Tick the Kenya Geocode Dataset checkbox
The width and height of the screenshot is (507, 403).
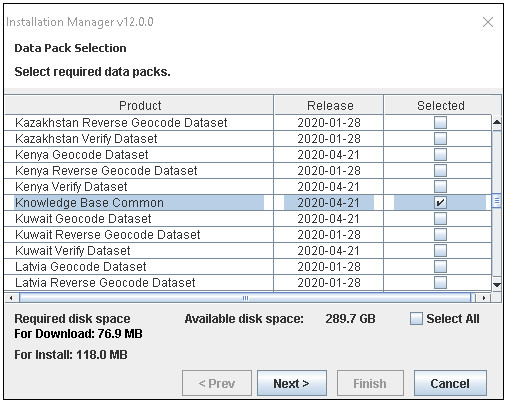440,154
